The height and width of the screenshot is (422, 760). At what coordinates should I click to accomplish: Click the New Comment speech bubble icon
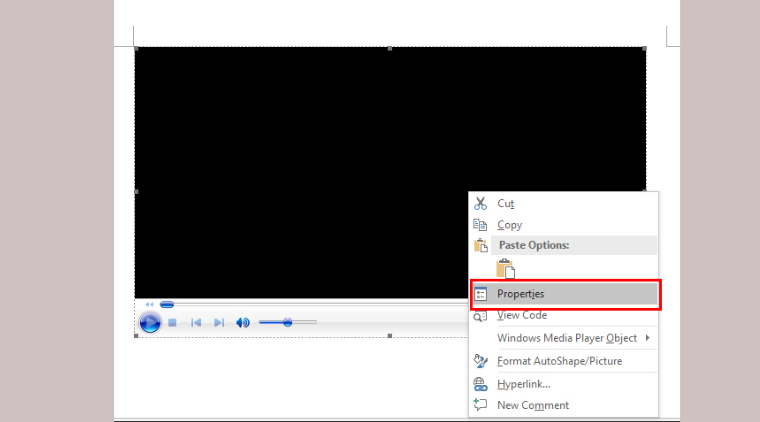(x=480, y=405)
